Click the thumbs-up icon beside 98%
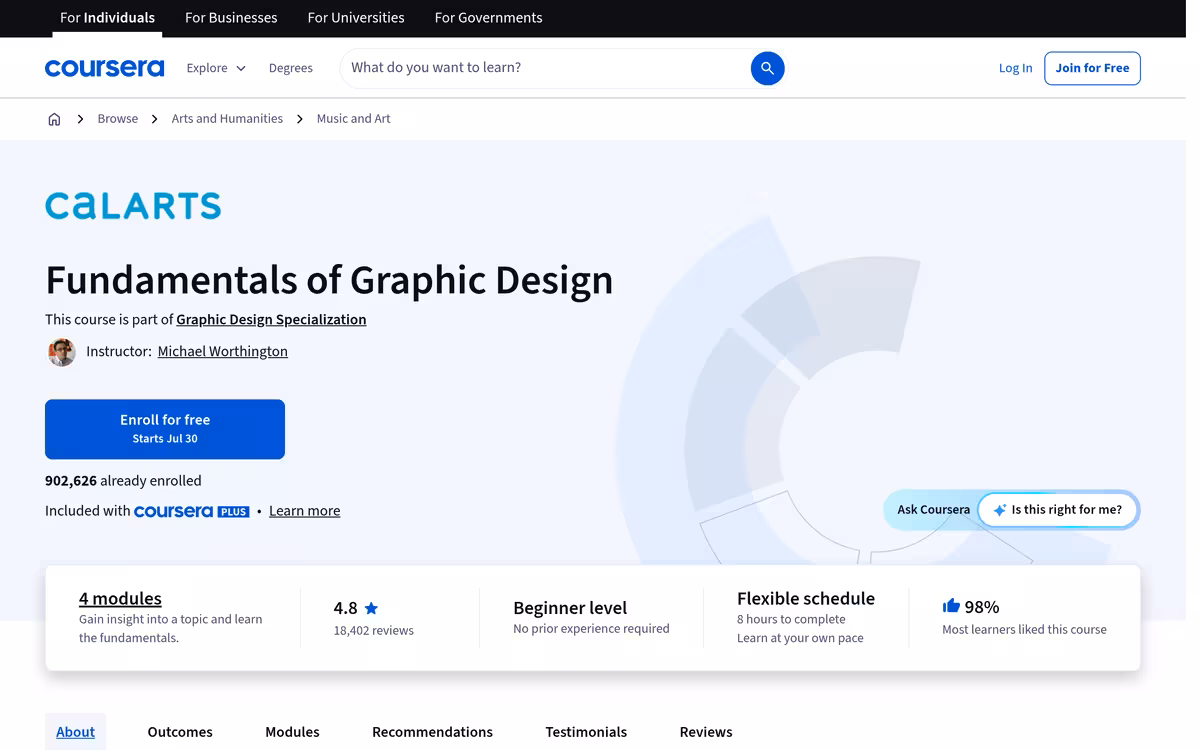Viewport: 1200px width, 750px height. (x=951, y=606)
